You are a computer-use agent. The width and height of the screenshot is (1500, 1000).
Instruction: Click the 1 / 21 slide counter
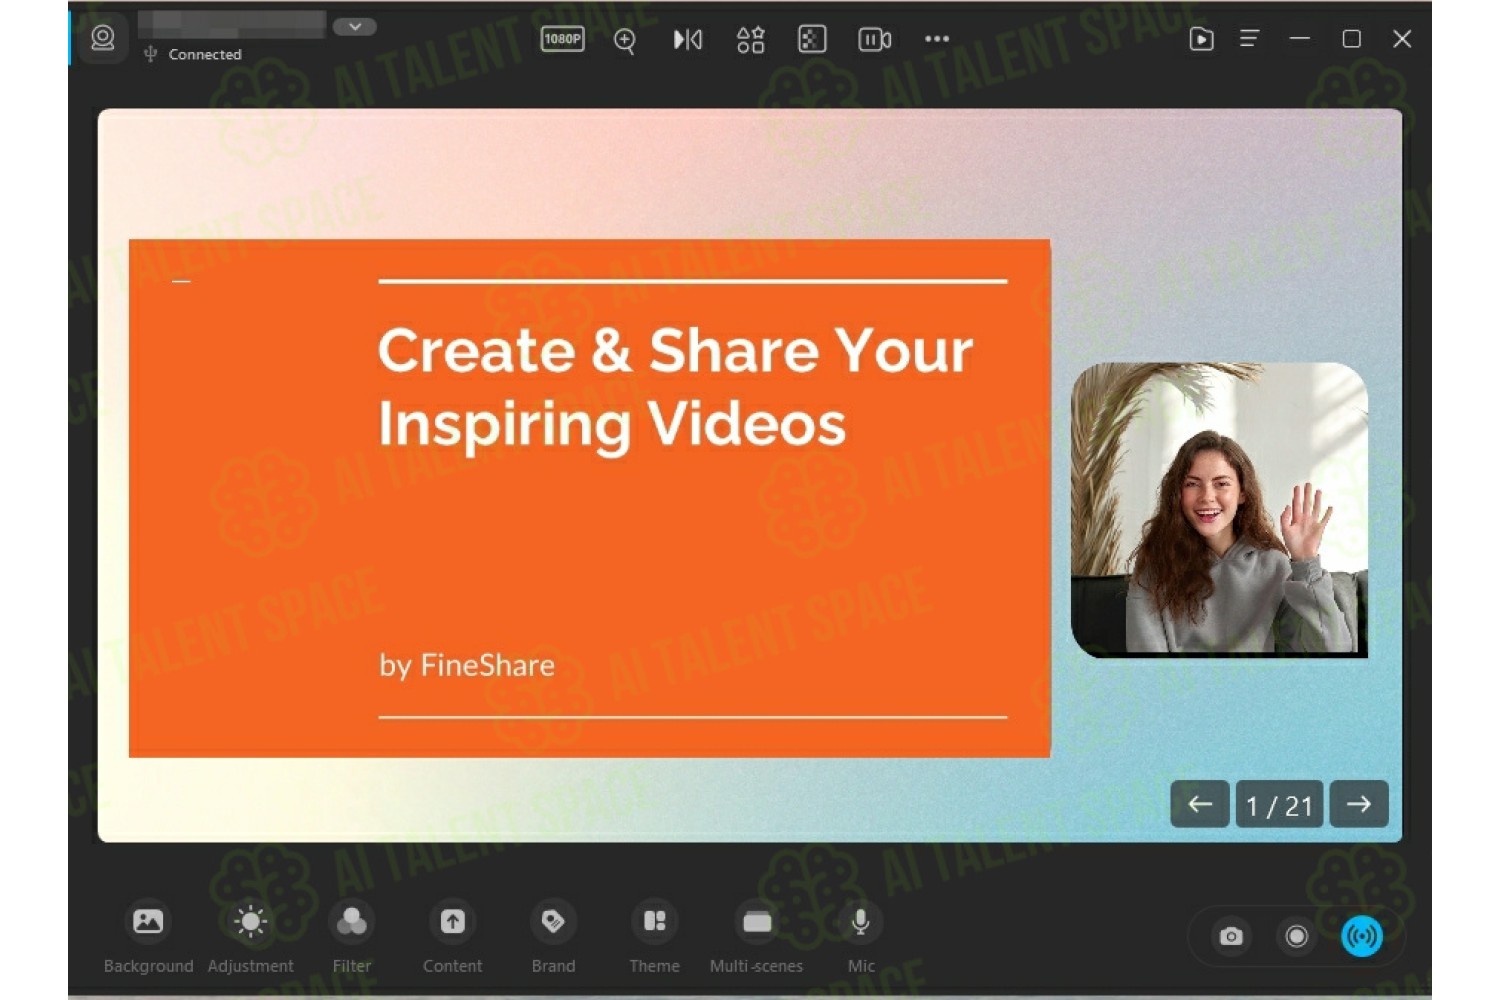tap(1279, 805)
